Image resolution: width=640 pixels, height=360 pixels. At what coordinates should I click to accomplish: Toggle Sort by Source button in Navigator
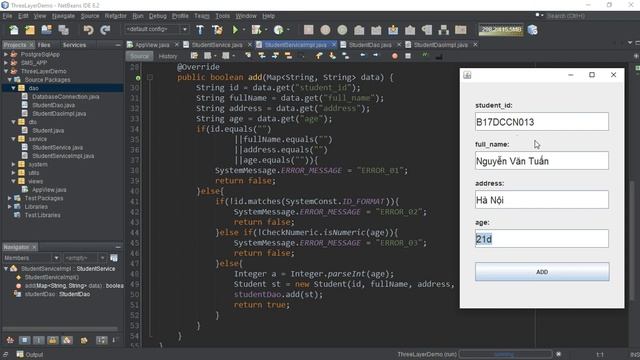tap(115, 340)
